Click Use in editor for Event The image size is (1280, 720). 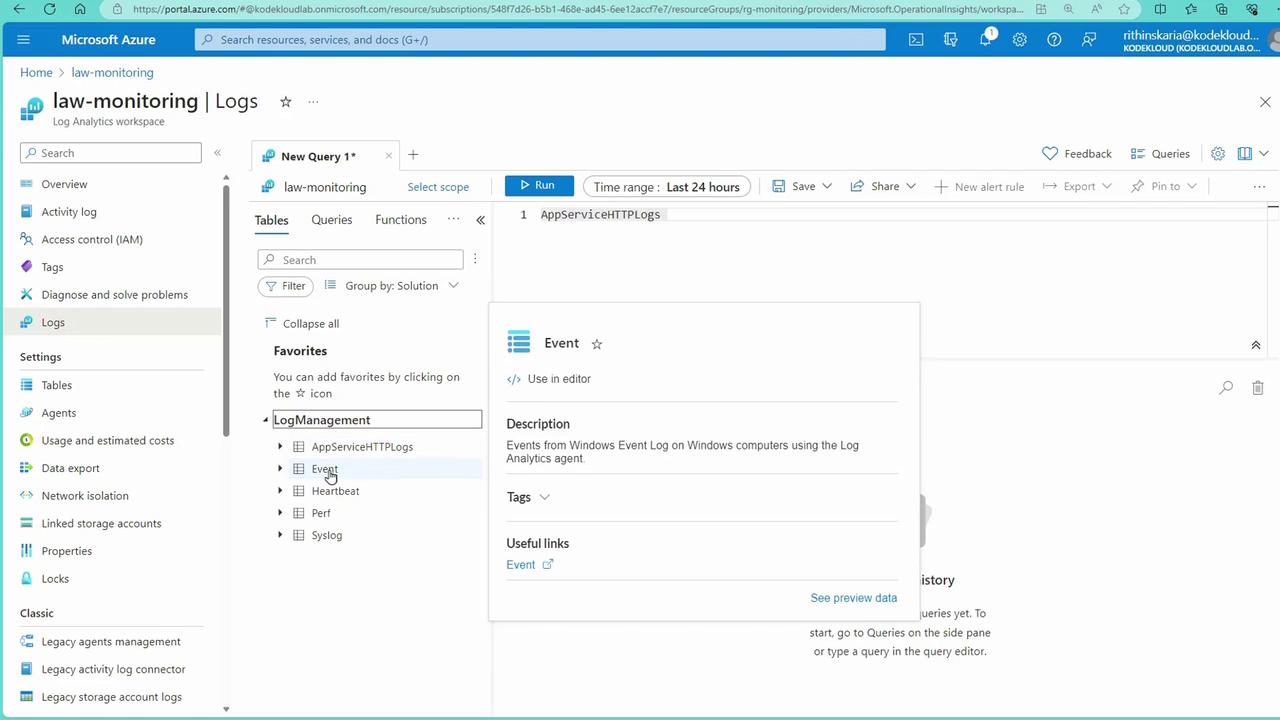[x=549, y=379]
